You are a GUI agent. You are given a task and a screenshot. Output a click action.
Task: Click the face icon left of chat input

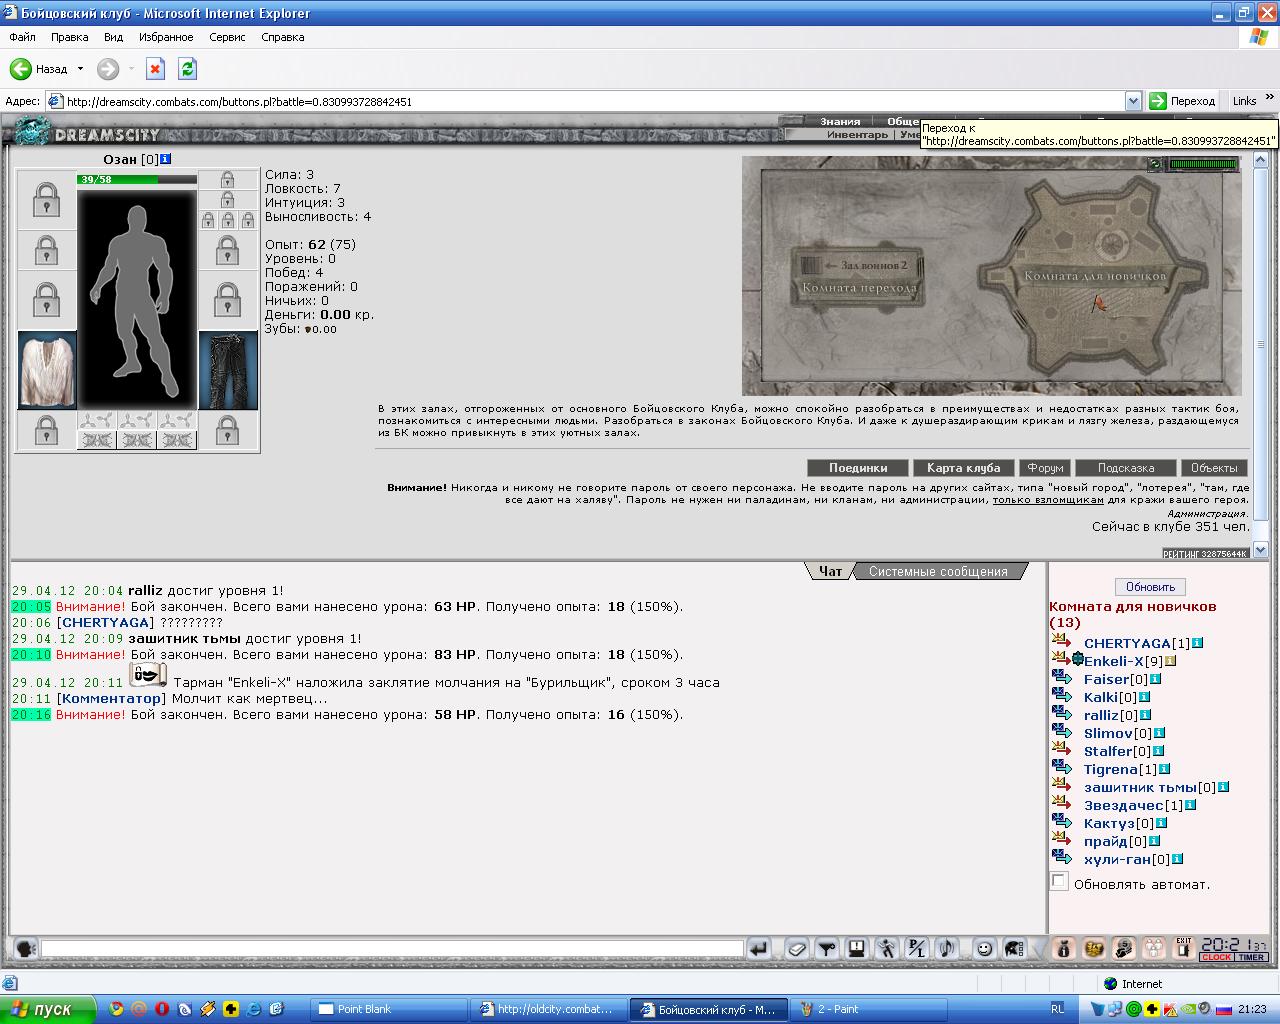point(26,948)
